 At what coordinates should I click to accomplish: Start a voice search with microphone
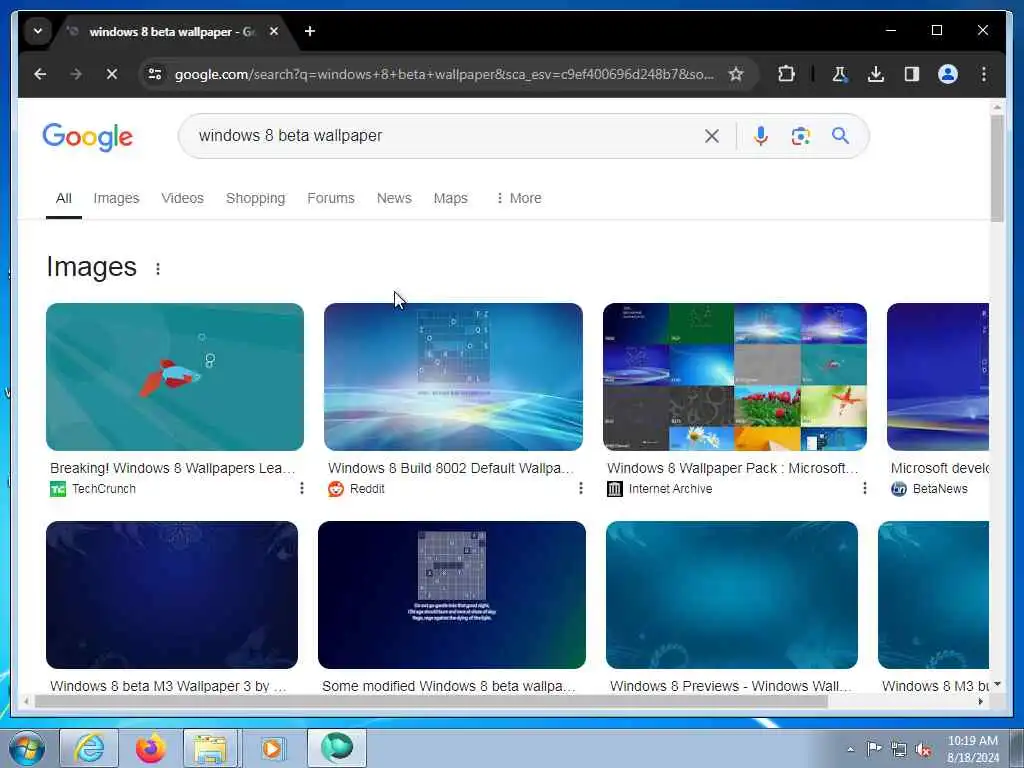[760, 136]
